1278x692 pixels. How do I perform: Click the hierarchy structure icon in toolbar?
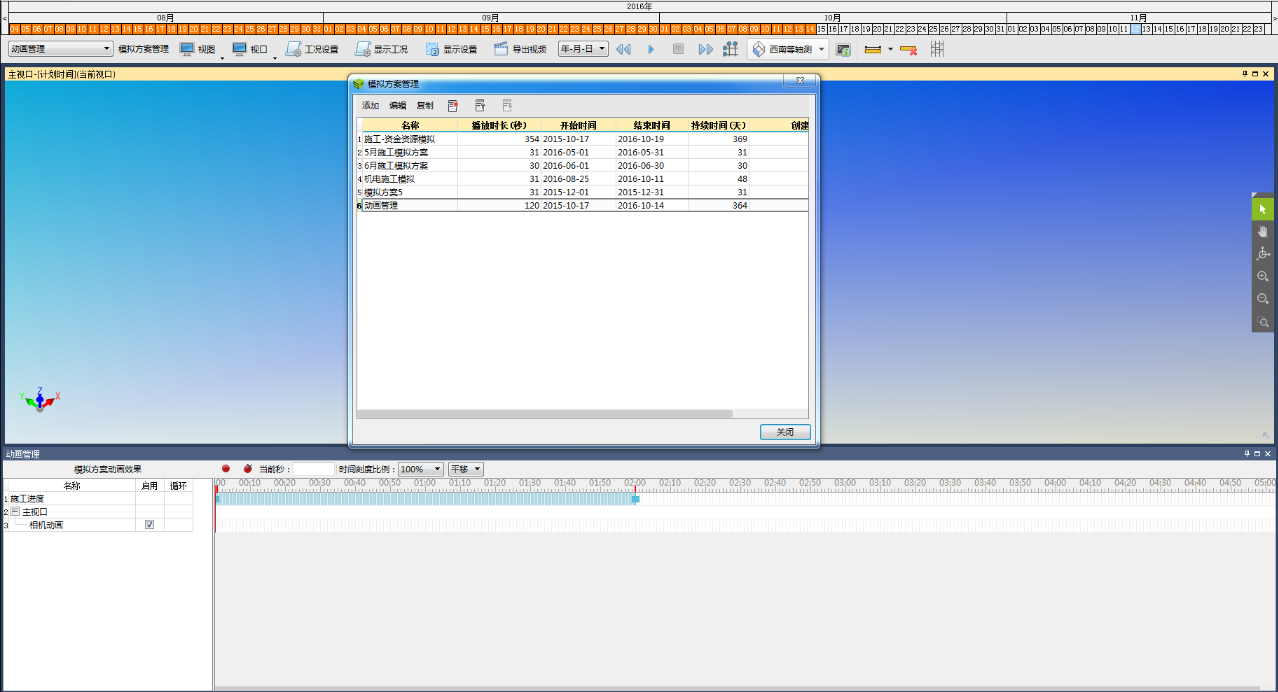coord(731,49)
